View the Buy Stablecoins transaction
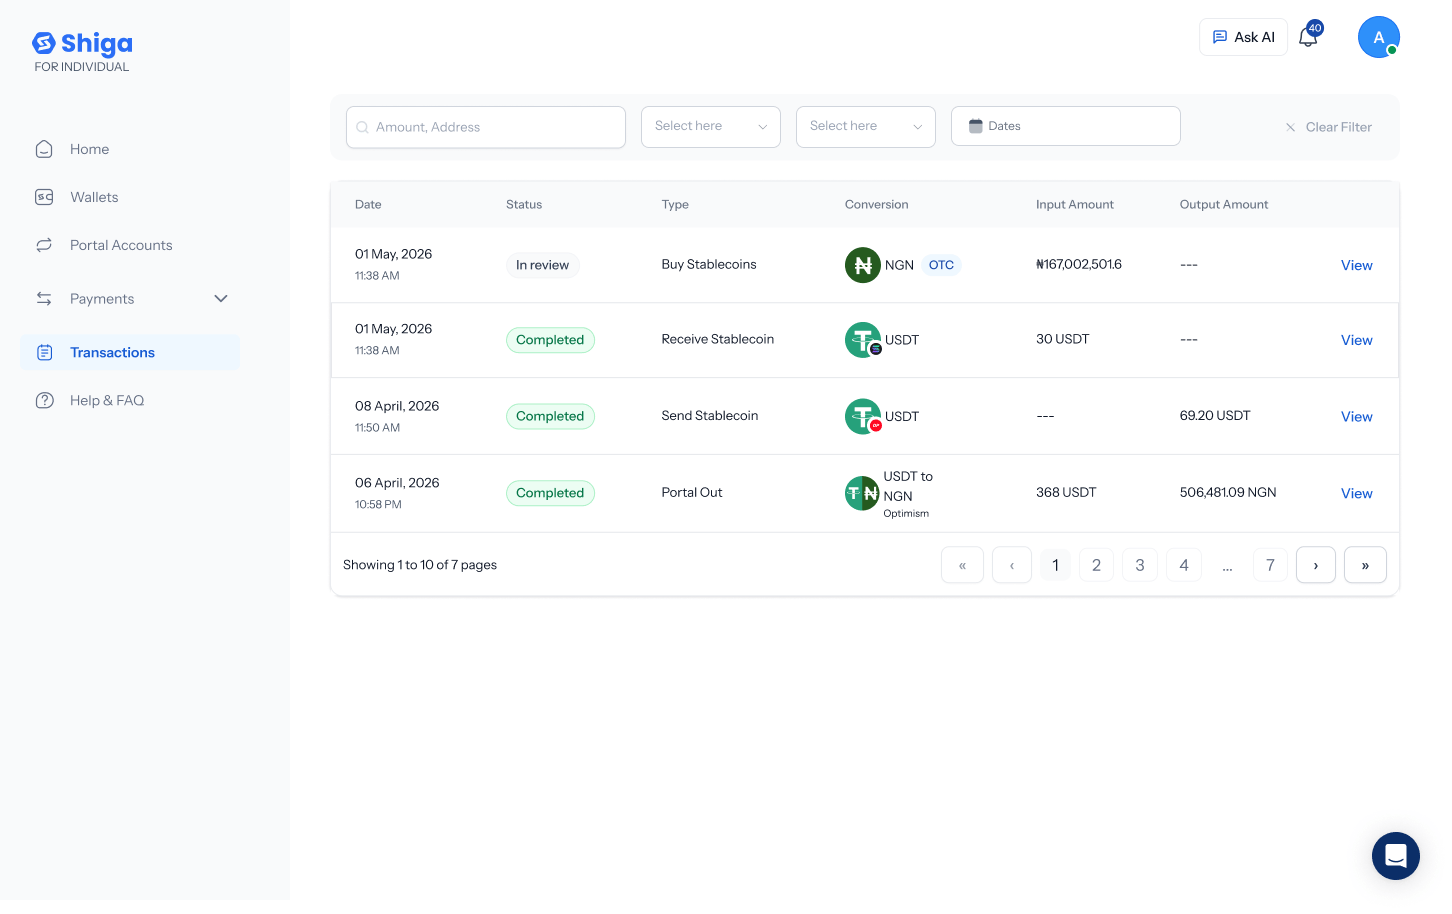The width and height of the screenshot is (1452, 914). (1356, 265)
